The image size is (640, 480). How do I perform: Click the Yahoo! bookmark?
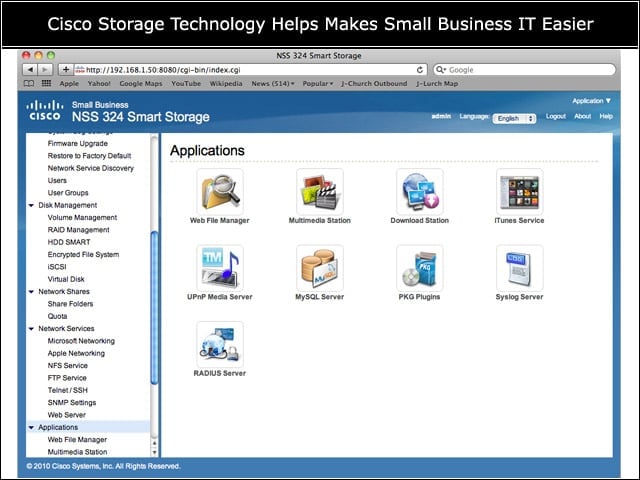(x=99, y=83)
